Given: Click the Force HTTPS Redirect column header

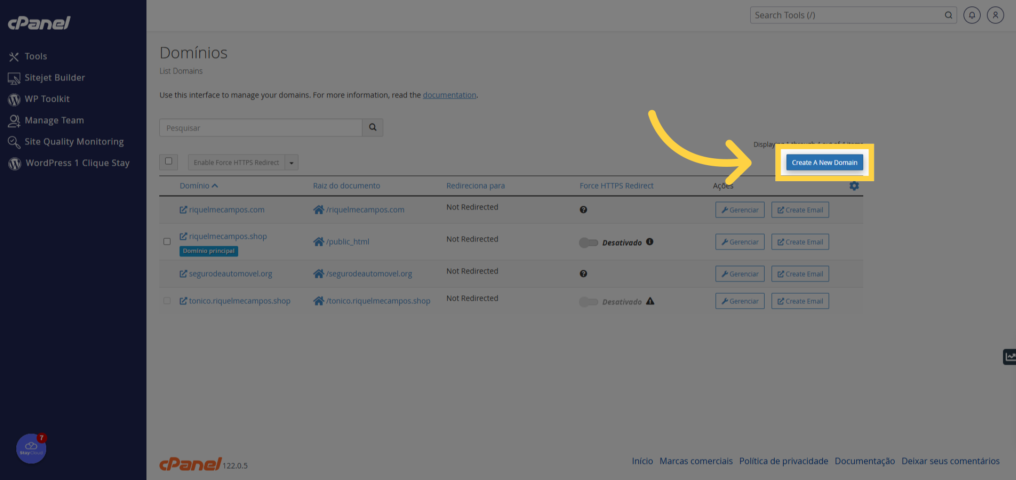Looking at the screenshot, I should 617,186.
